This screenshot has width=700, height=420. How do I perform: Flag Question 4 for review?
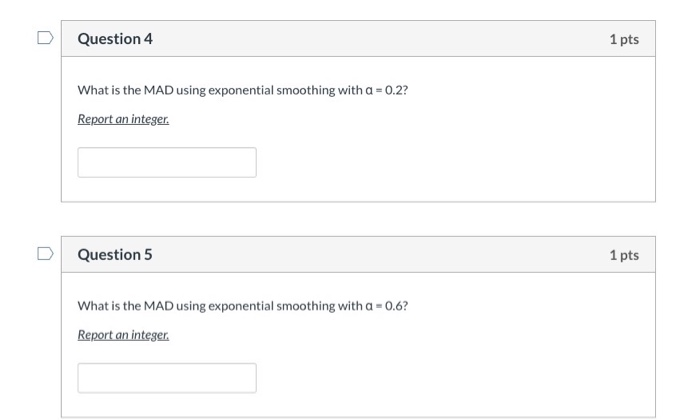tap(43, 38)
